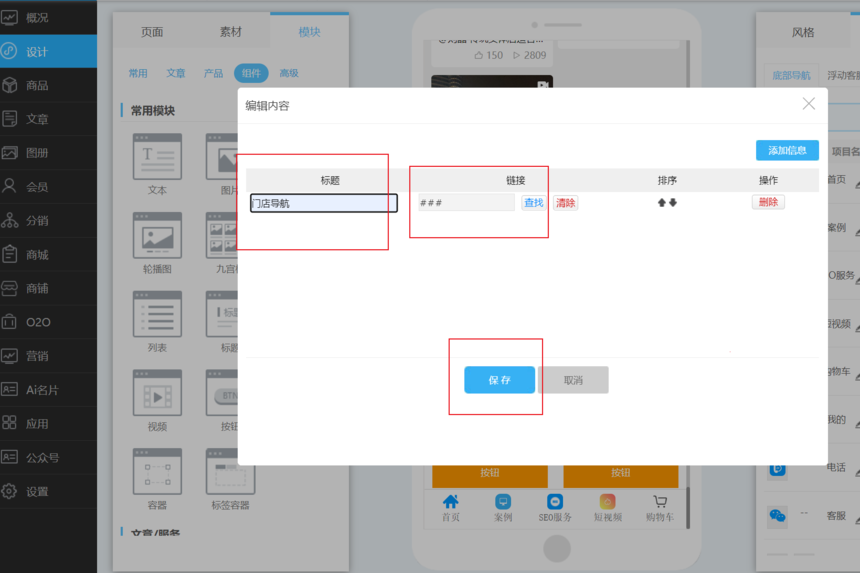860x573 pixels.
Task: Click the 查找 link finder button
Action: pyautogui.click(x=533, y=203)
